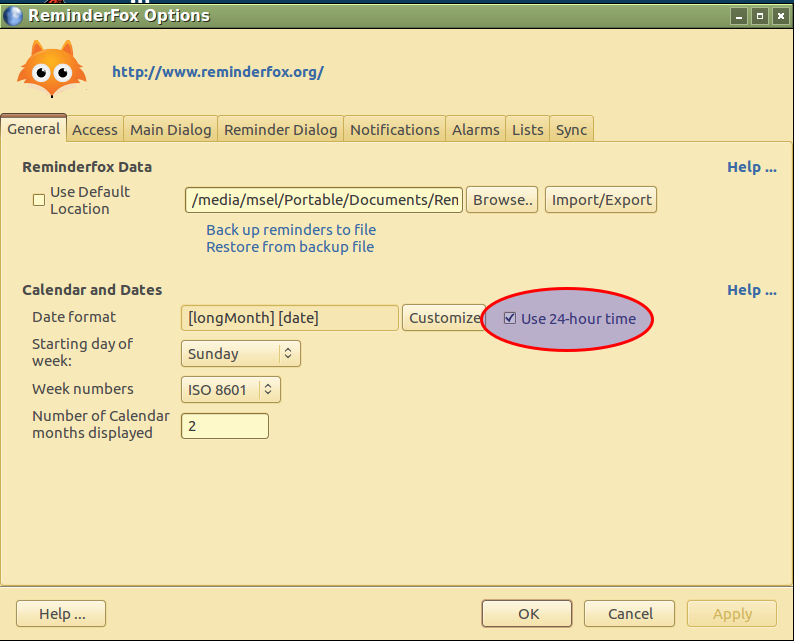The height and width of the screenshot is (641, 794).
Task: Select the Notifications tab
Action: tap(394, 130)
